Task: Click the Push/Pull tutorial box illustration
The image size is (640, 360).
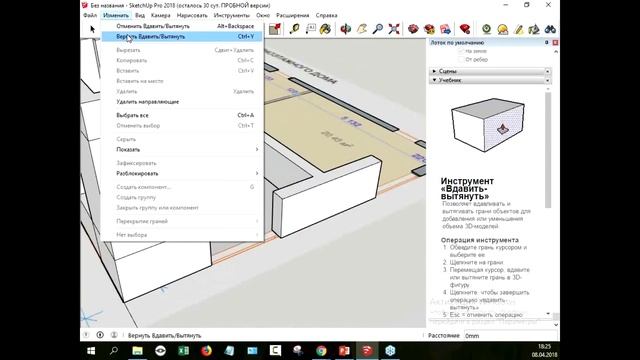Action: coord(488,125)
